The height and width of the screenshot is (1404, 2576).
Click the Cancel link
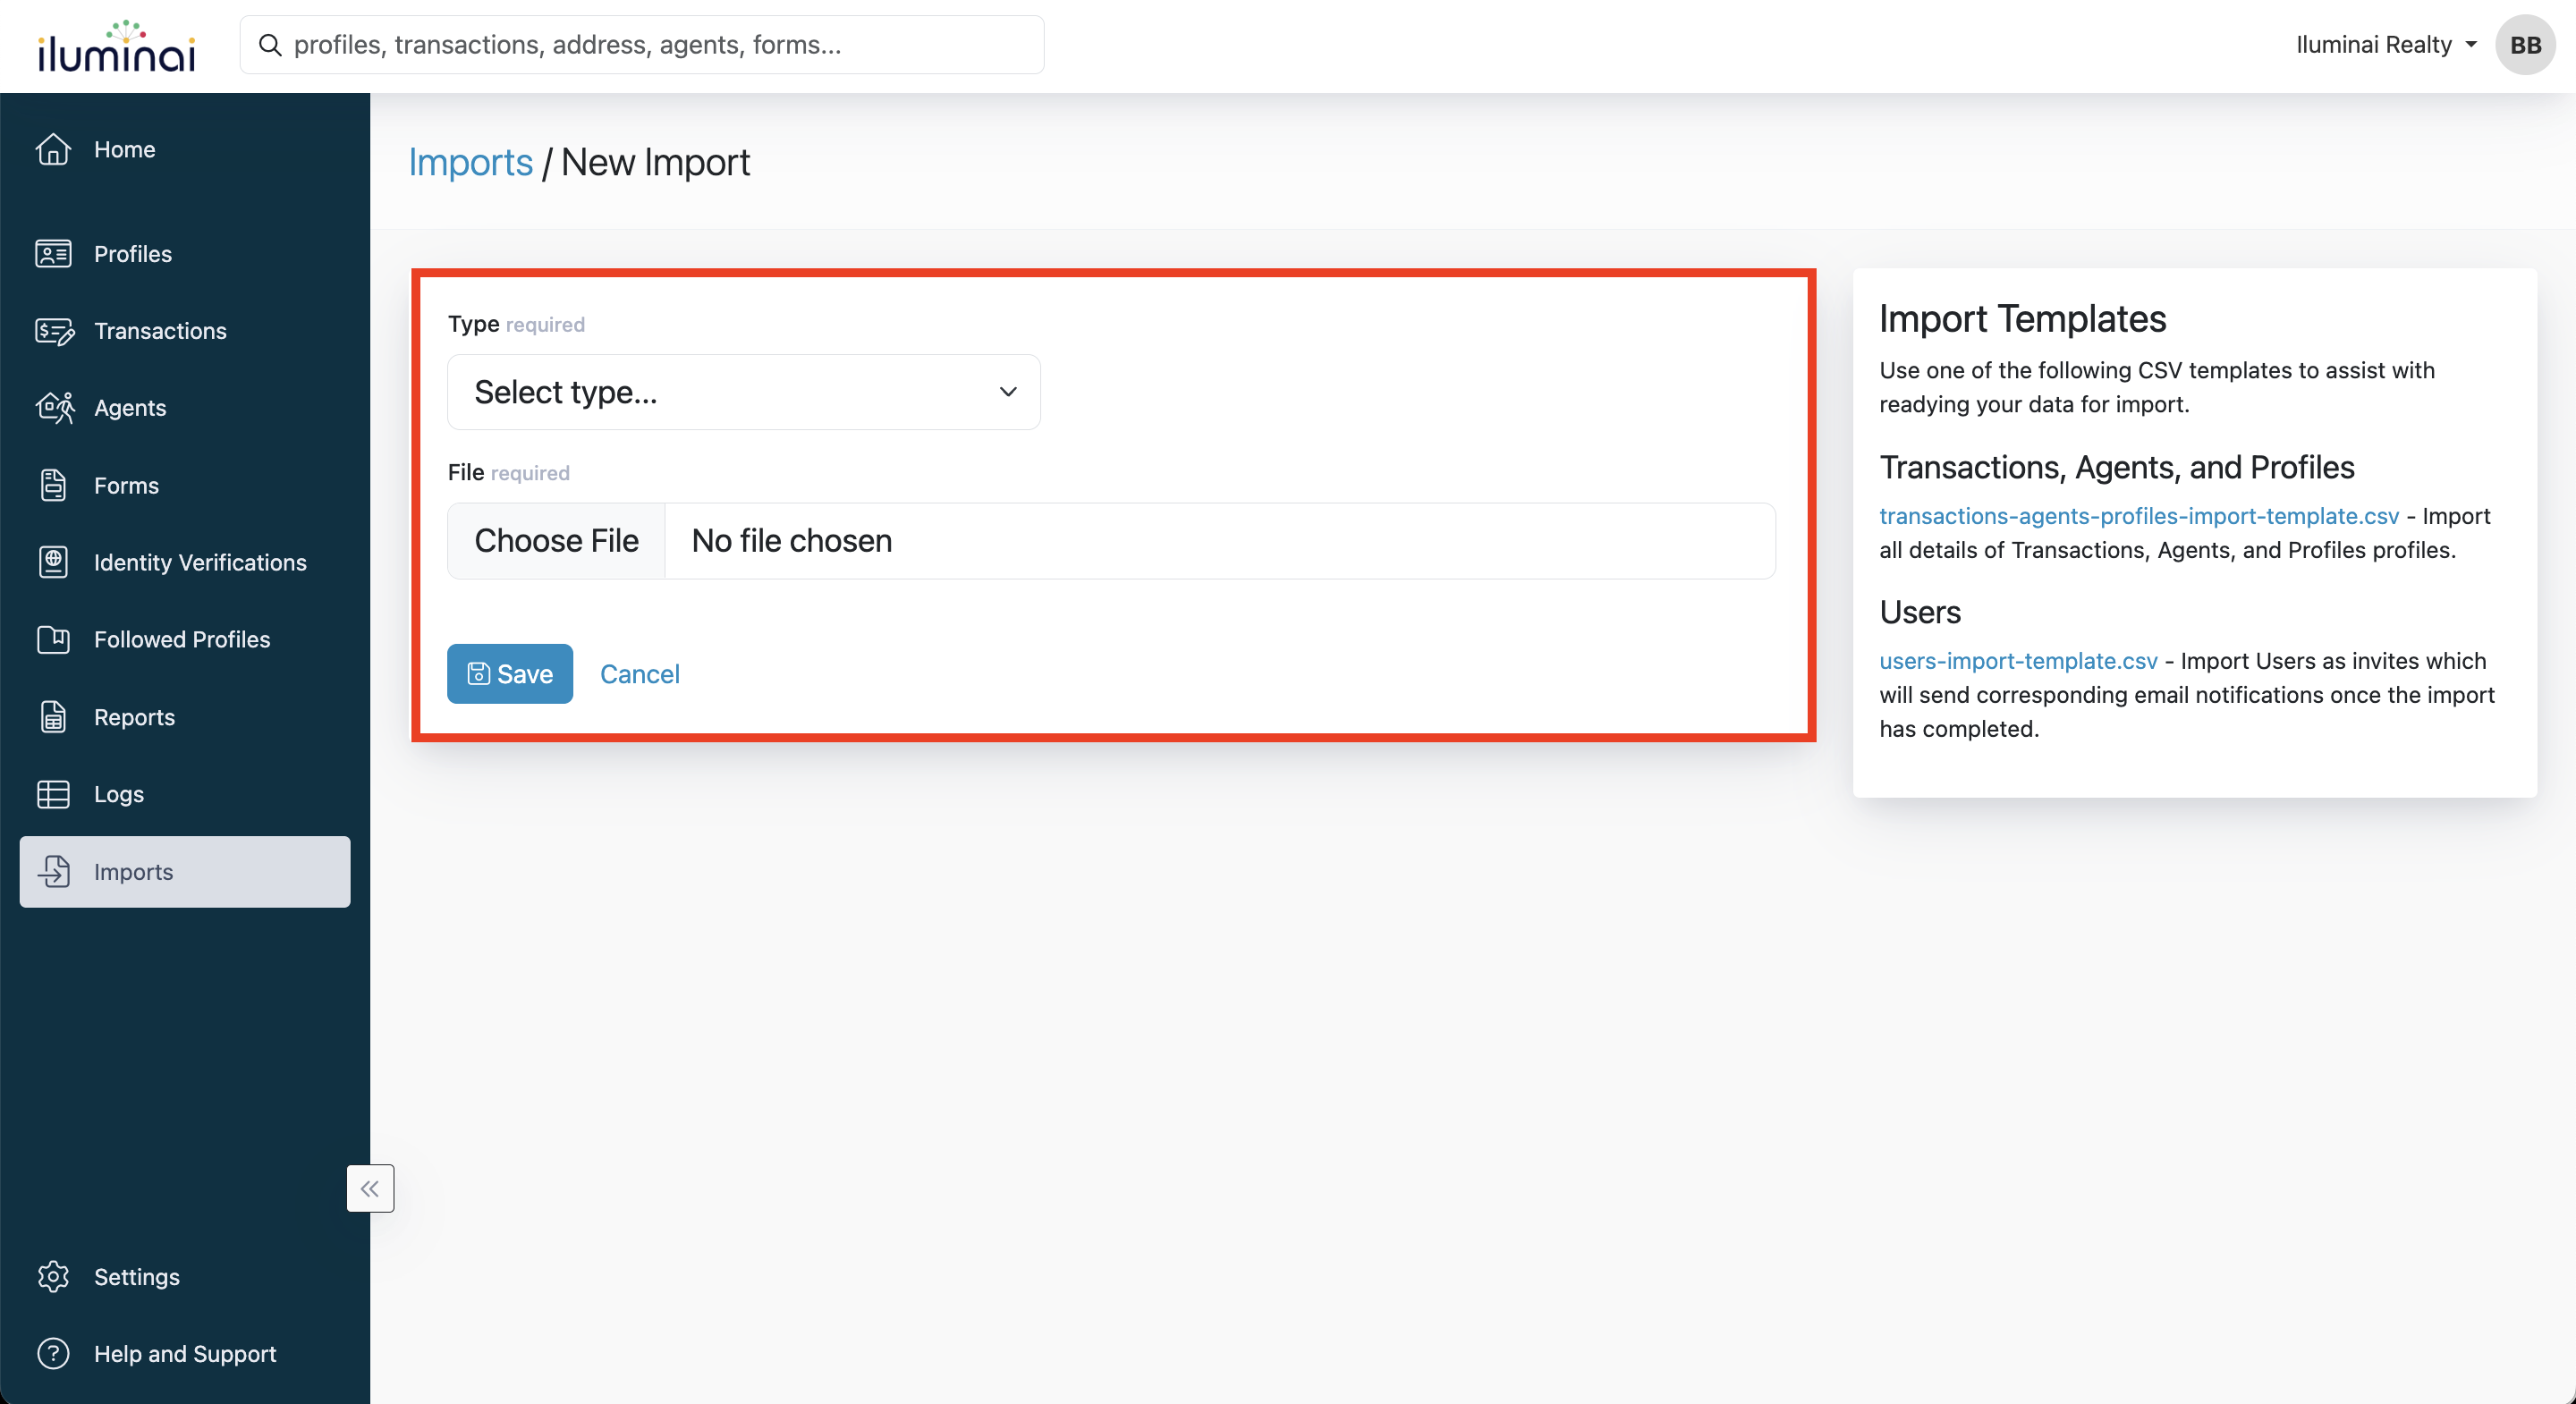tap(639, 674)
